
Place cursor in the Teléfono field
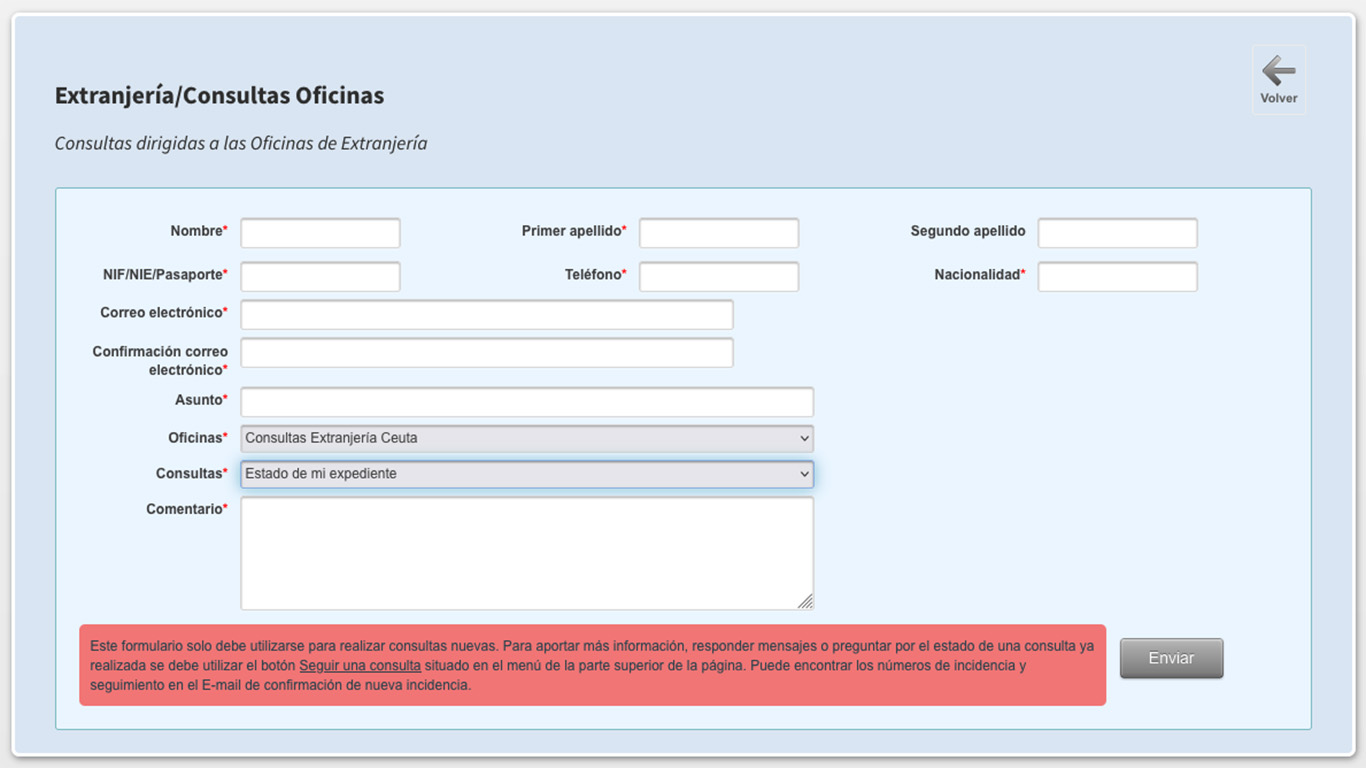719,277
